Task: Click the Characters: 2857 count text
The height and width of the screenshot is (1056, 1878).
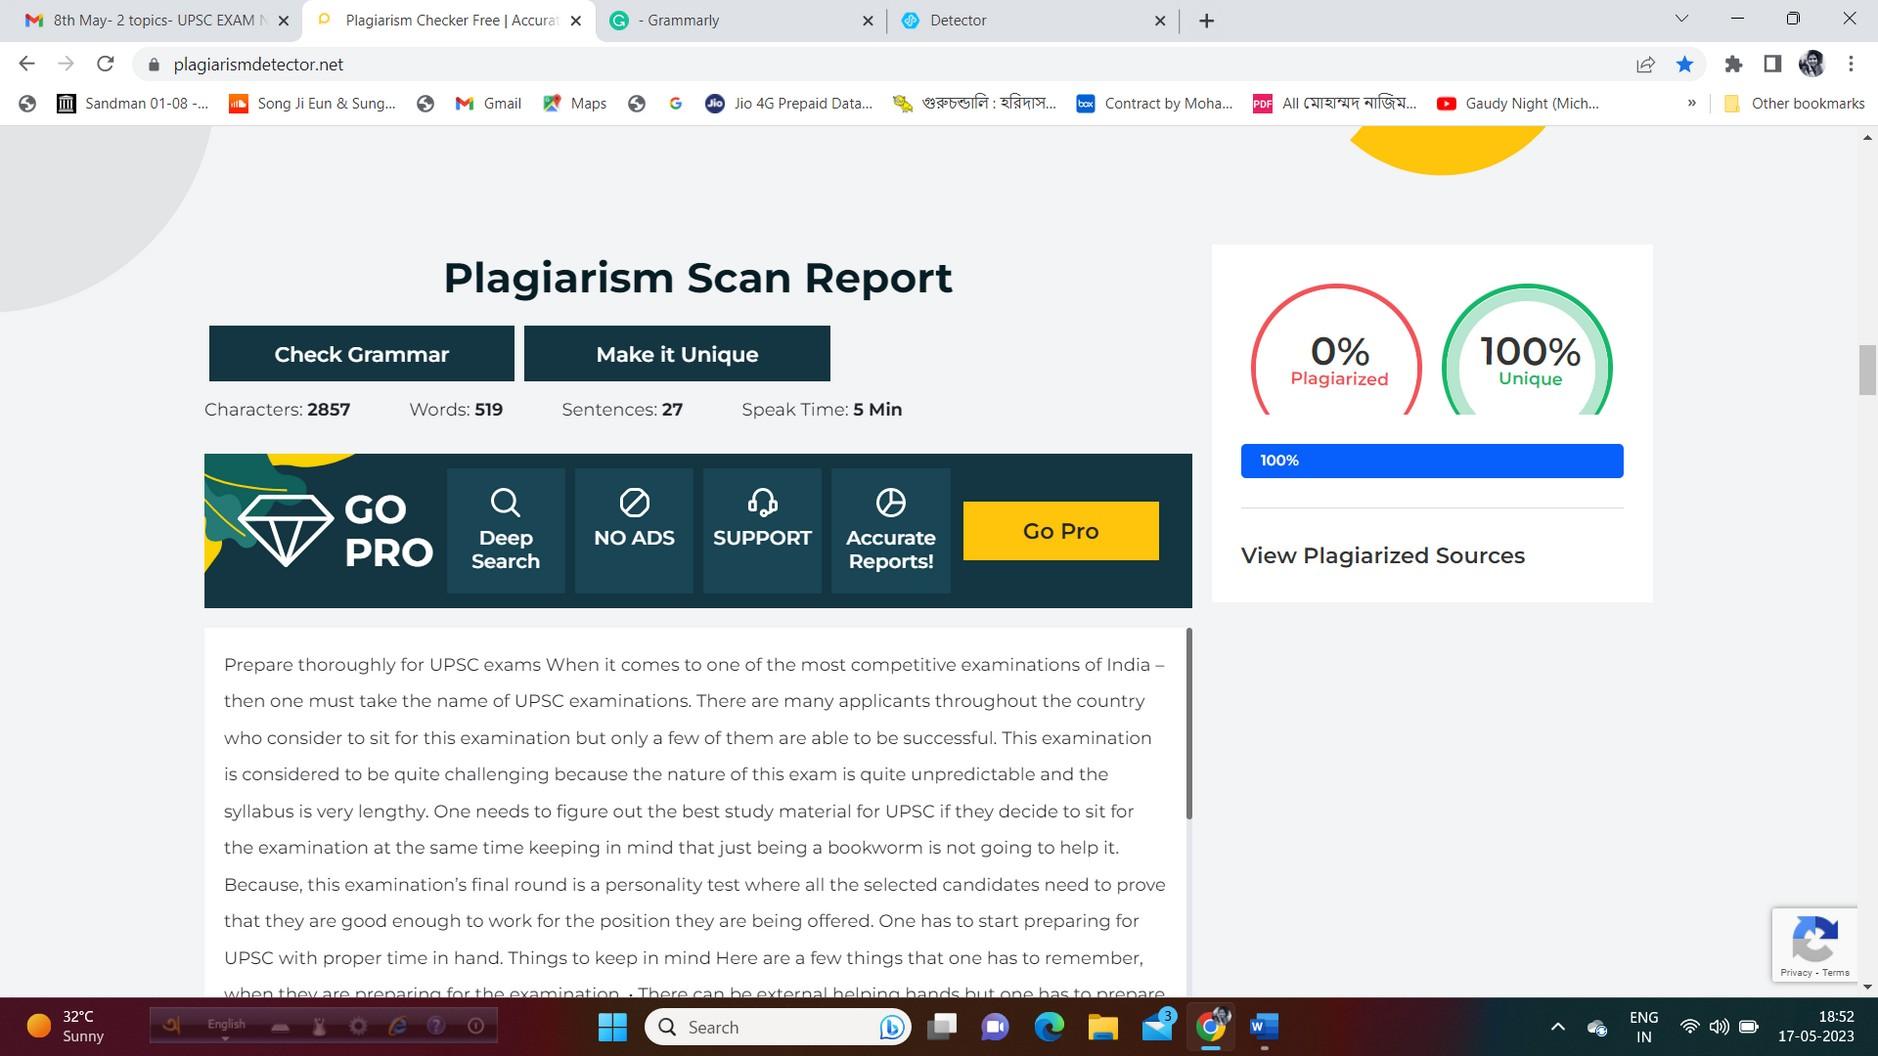Action: [277, 410]
